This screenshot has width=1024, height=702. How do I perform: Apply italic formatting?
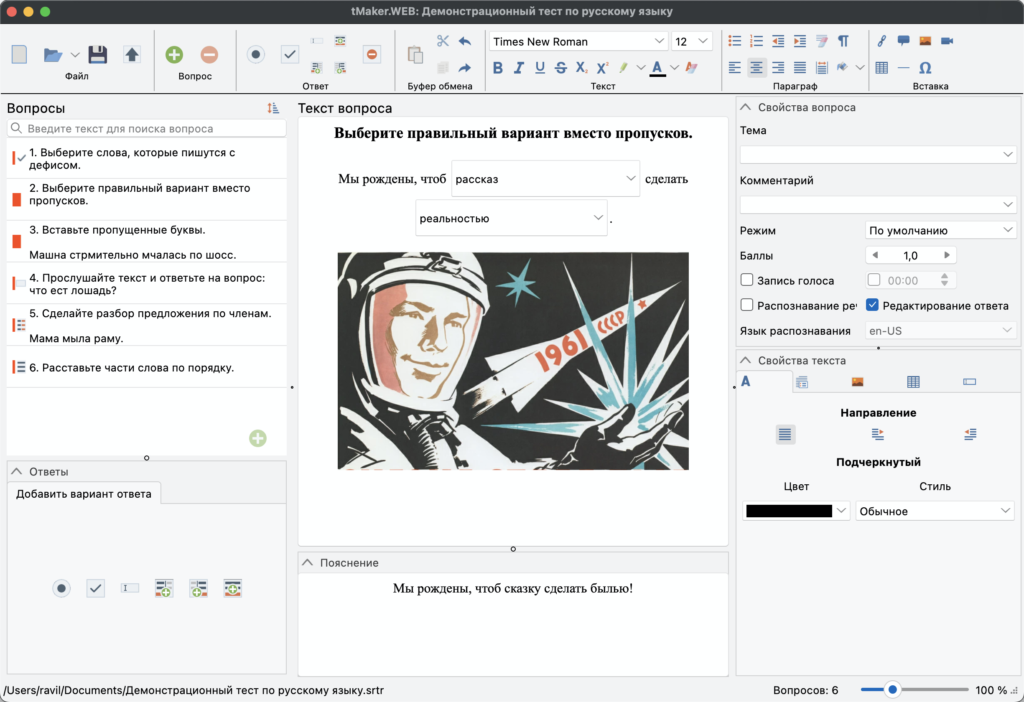click(x=519, y=68)
